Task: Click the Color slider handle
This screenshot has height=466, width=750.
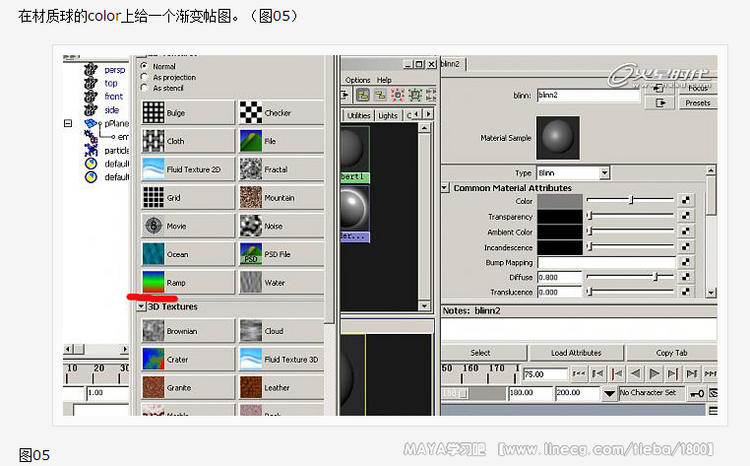Action: coord(631,200)
